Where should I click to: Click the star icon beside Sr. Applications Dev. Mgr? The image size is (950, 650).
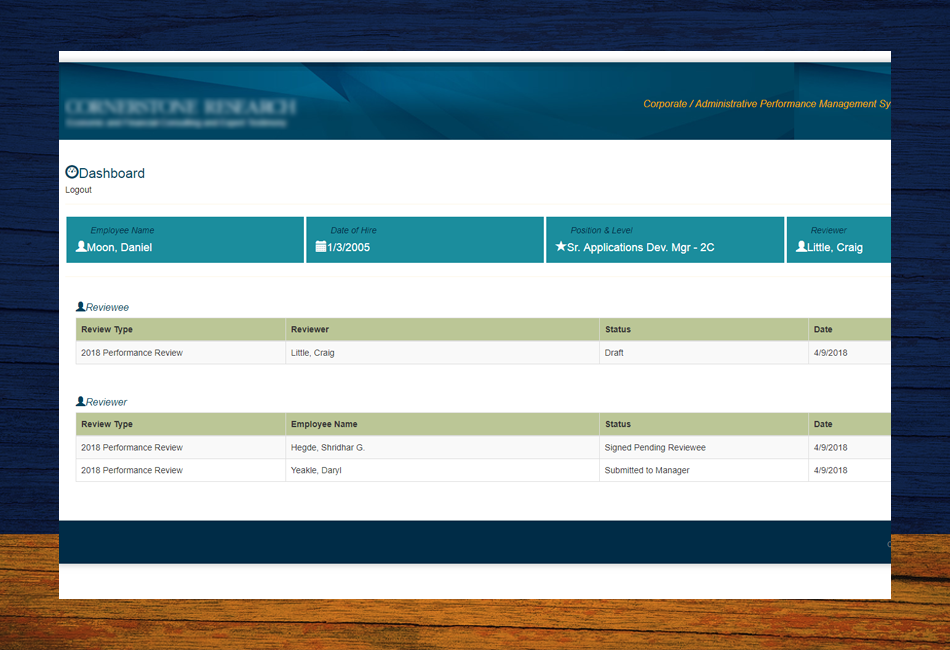560,246
